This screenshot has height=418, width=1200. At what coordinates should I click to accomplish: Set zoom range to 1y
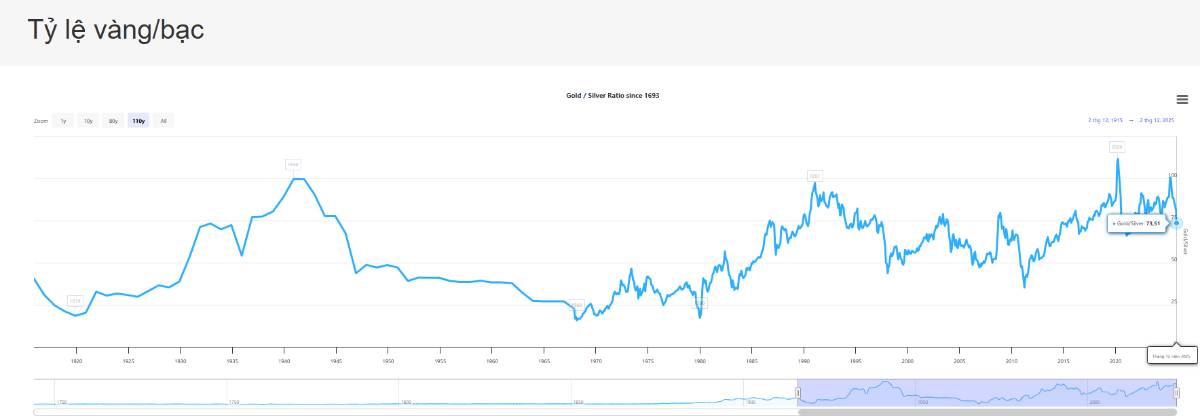point(63,121)
